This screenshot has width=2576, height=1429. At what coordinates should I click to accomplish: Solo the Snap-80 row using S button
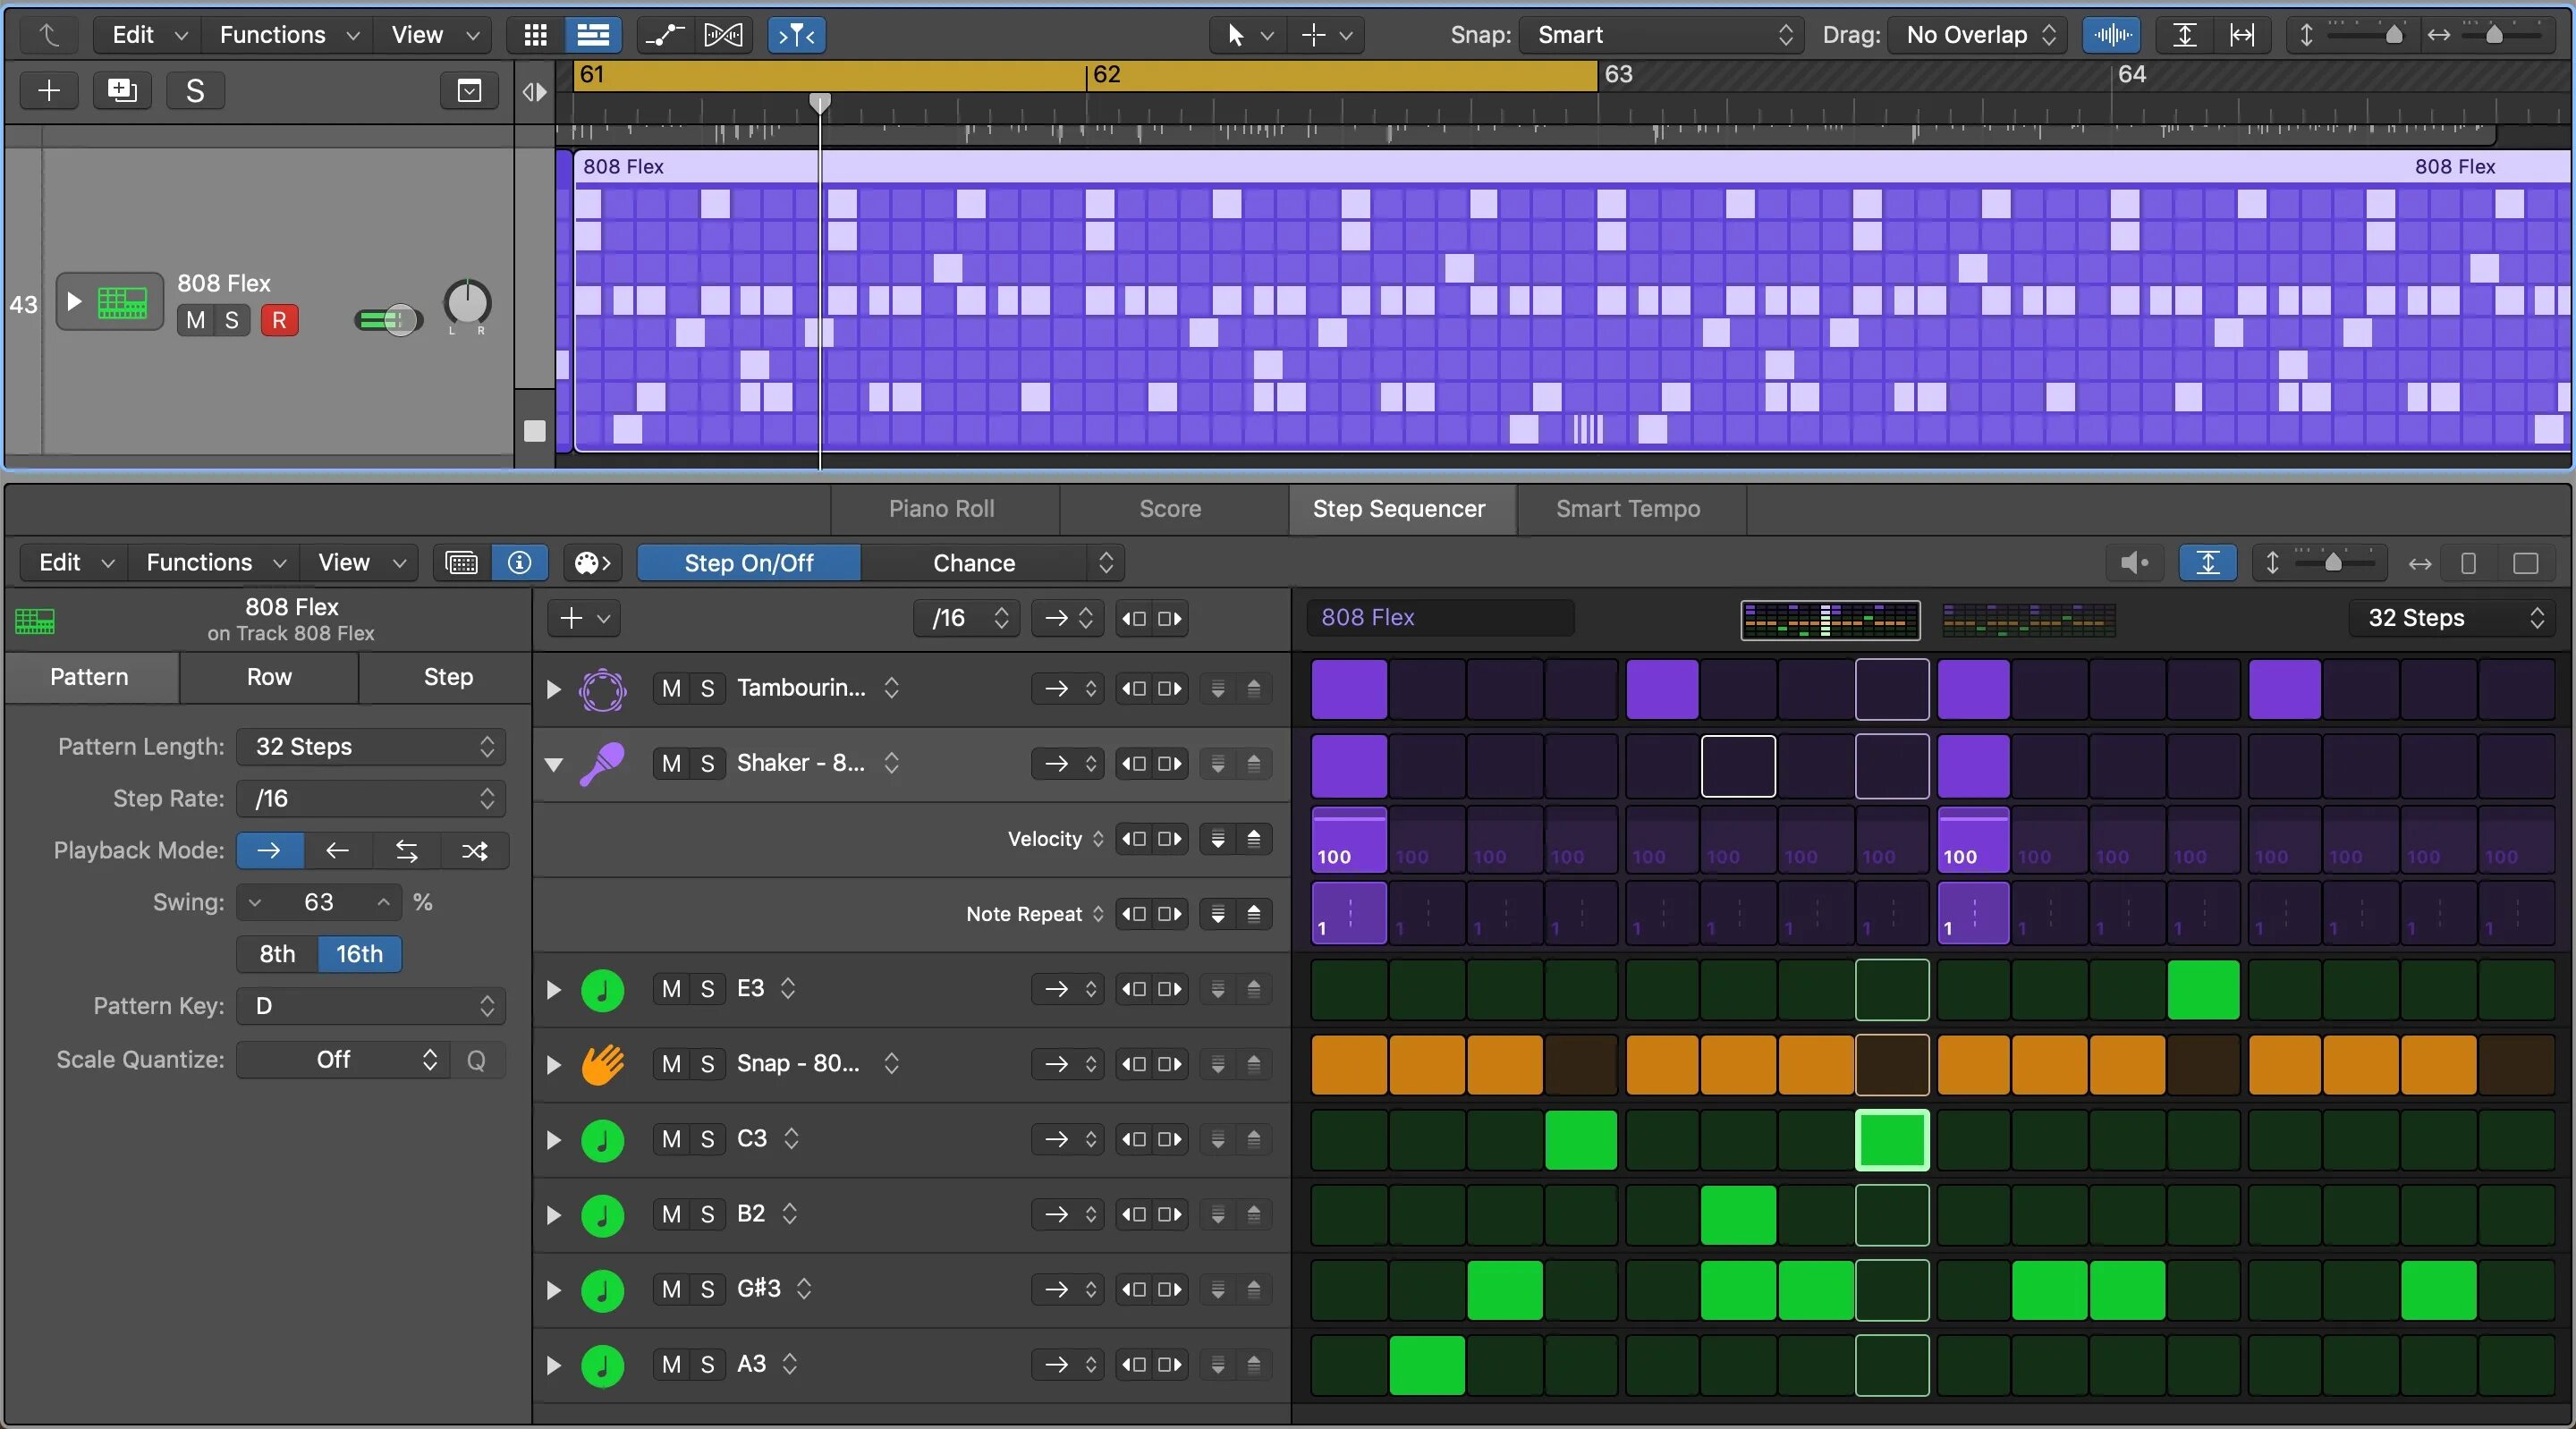tap(706, 1063)
